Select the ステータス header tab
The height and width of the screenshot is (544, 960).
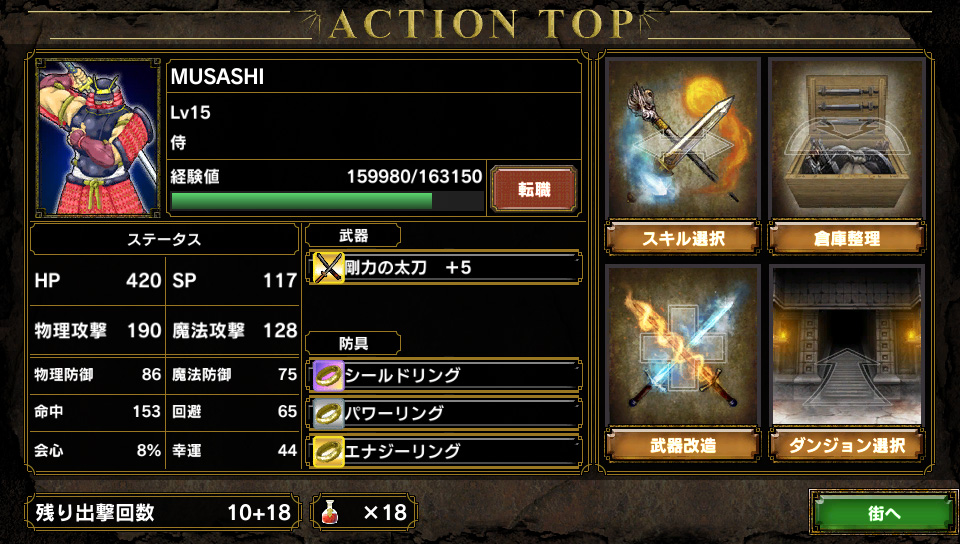pyautogui.click(x=163, y=239)
